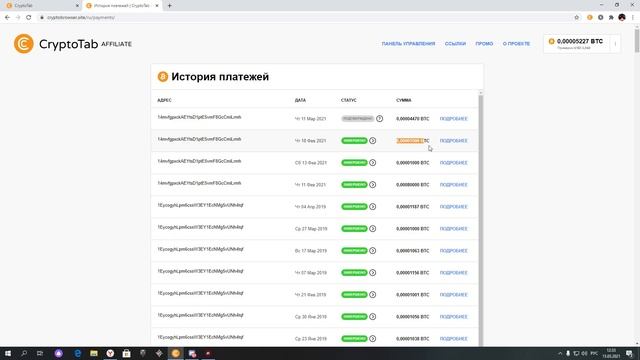The width and height of the screenshot is (640, 360).
Task: Open ПОДРОБНЕЕ for the 11 Мар 2021 payment
Action: [453, 119]
